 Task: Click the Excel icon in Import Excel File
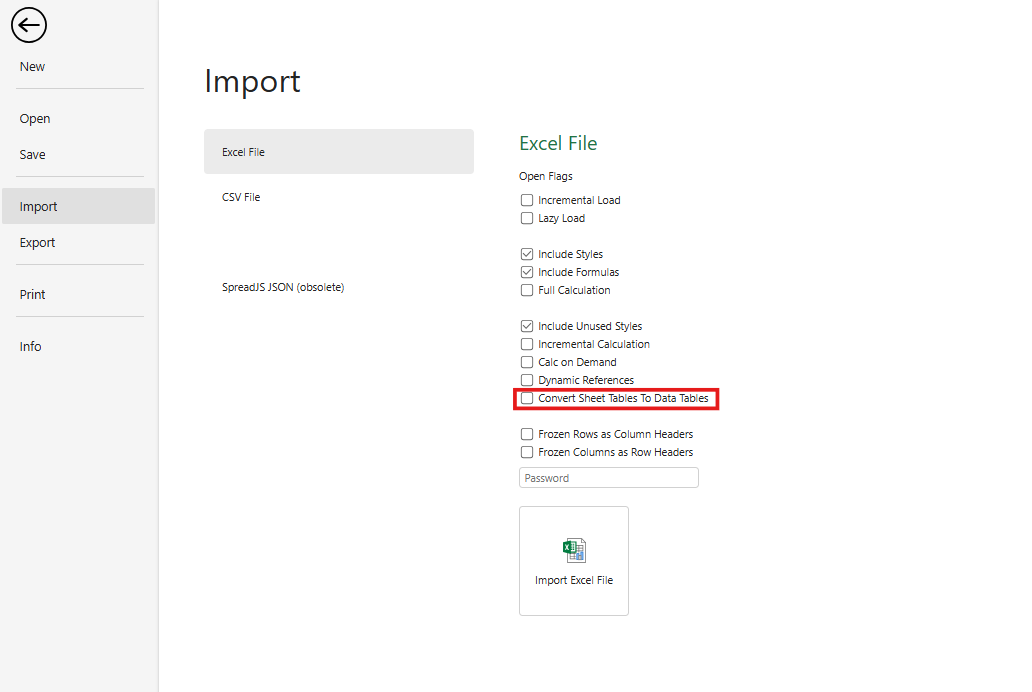click(x=574, y=550)
